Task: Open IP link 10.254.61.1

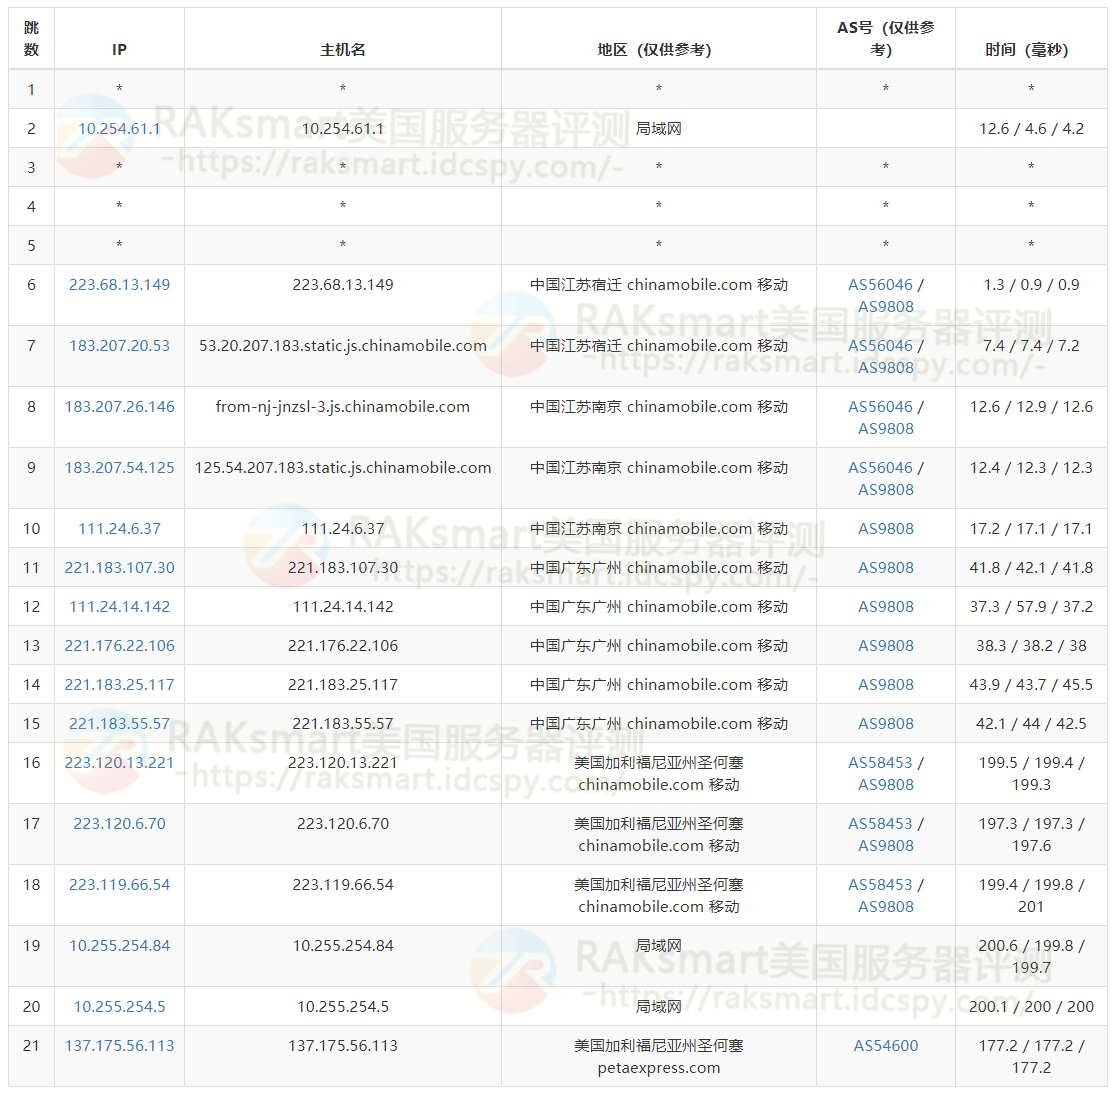Action: click(119, 129)
